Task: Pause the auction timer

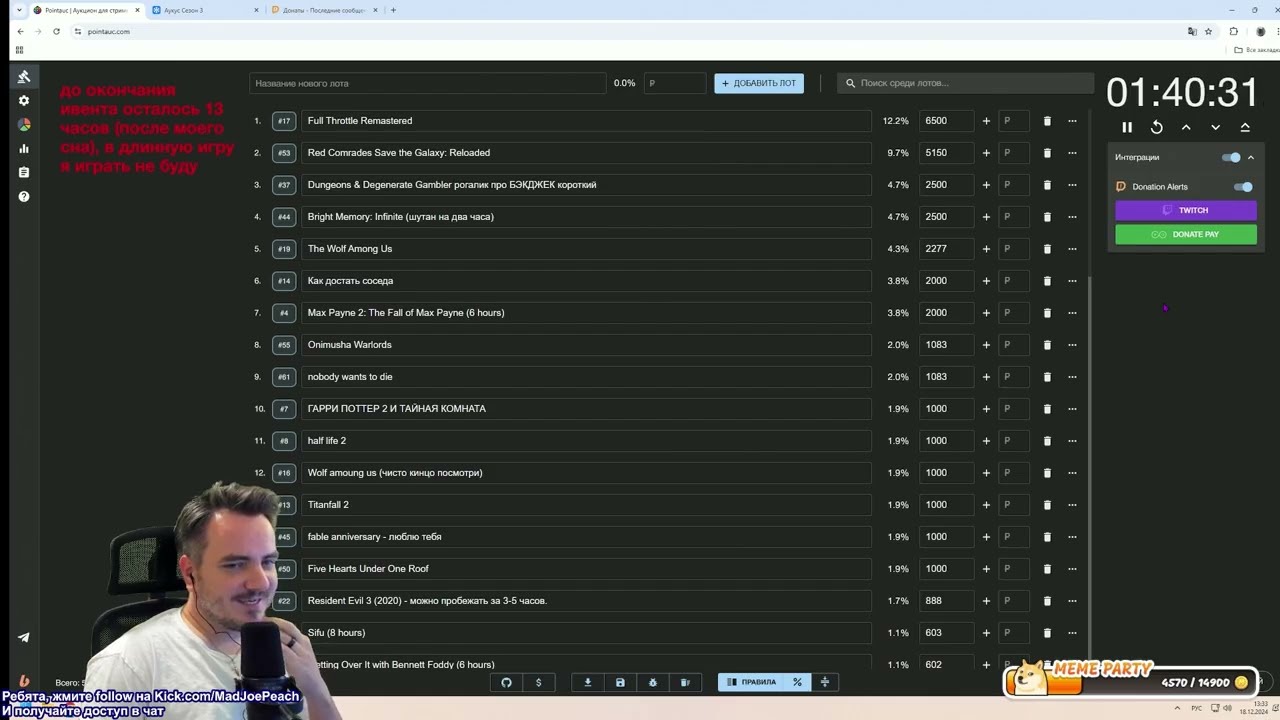Action: pos(1127,128)
